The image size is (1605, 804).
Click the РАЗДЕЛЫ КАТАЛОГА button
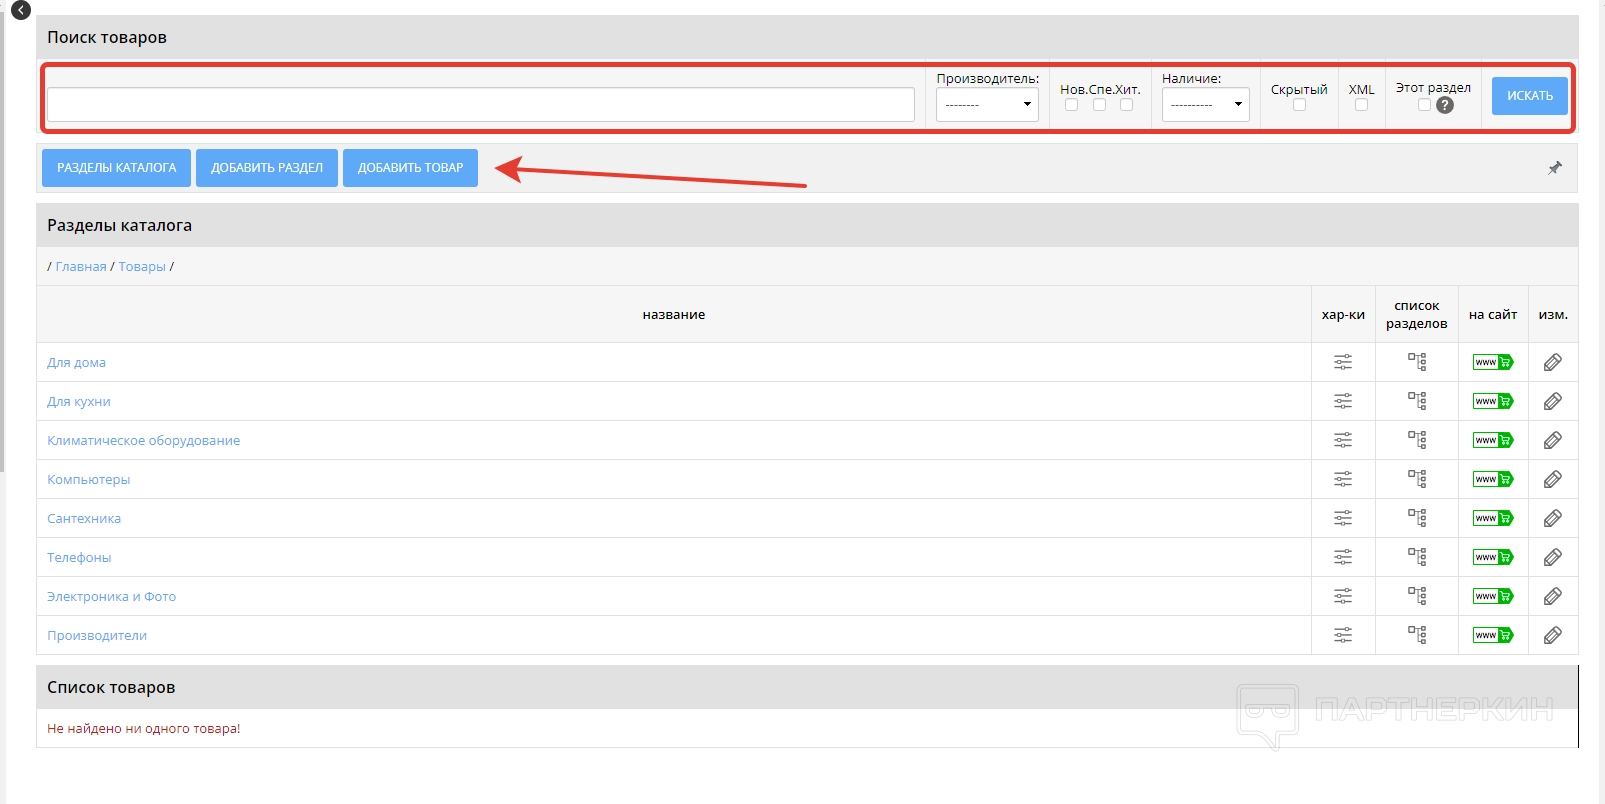point(116,168)
